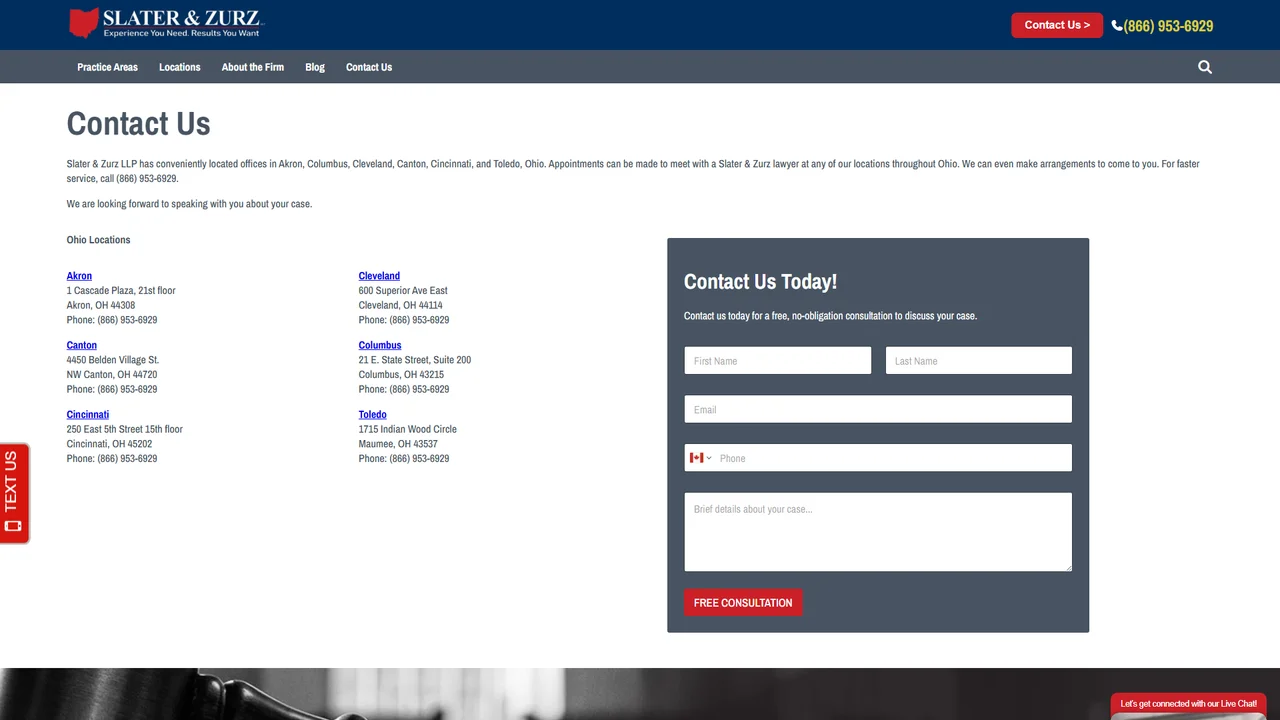Call the (866) 953-6929 header number
Image resolution: width=1280 pixels, height=720 pixels.
1168,26
